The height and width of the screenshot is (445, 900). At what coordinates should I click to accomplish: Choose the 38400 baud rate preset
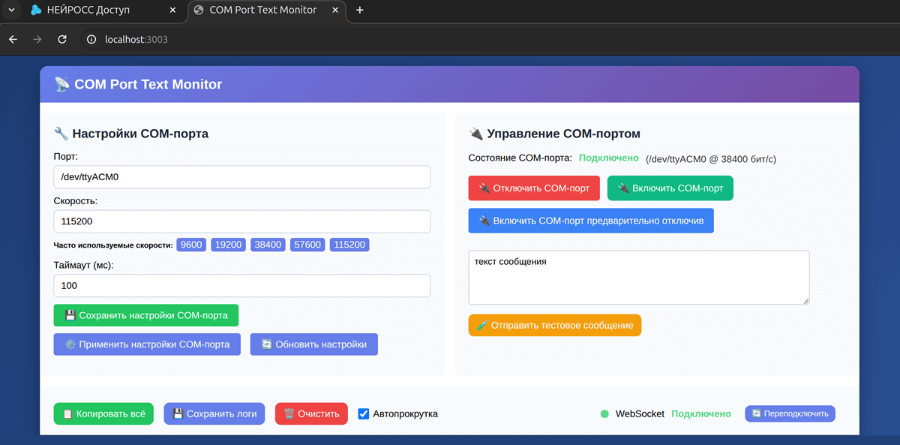click(x=268, y=245)
